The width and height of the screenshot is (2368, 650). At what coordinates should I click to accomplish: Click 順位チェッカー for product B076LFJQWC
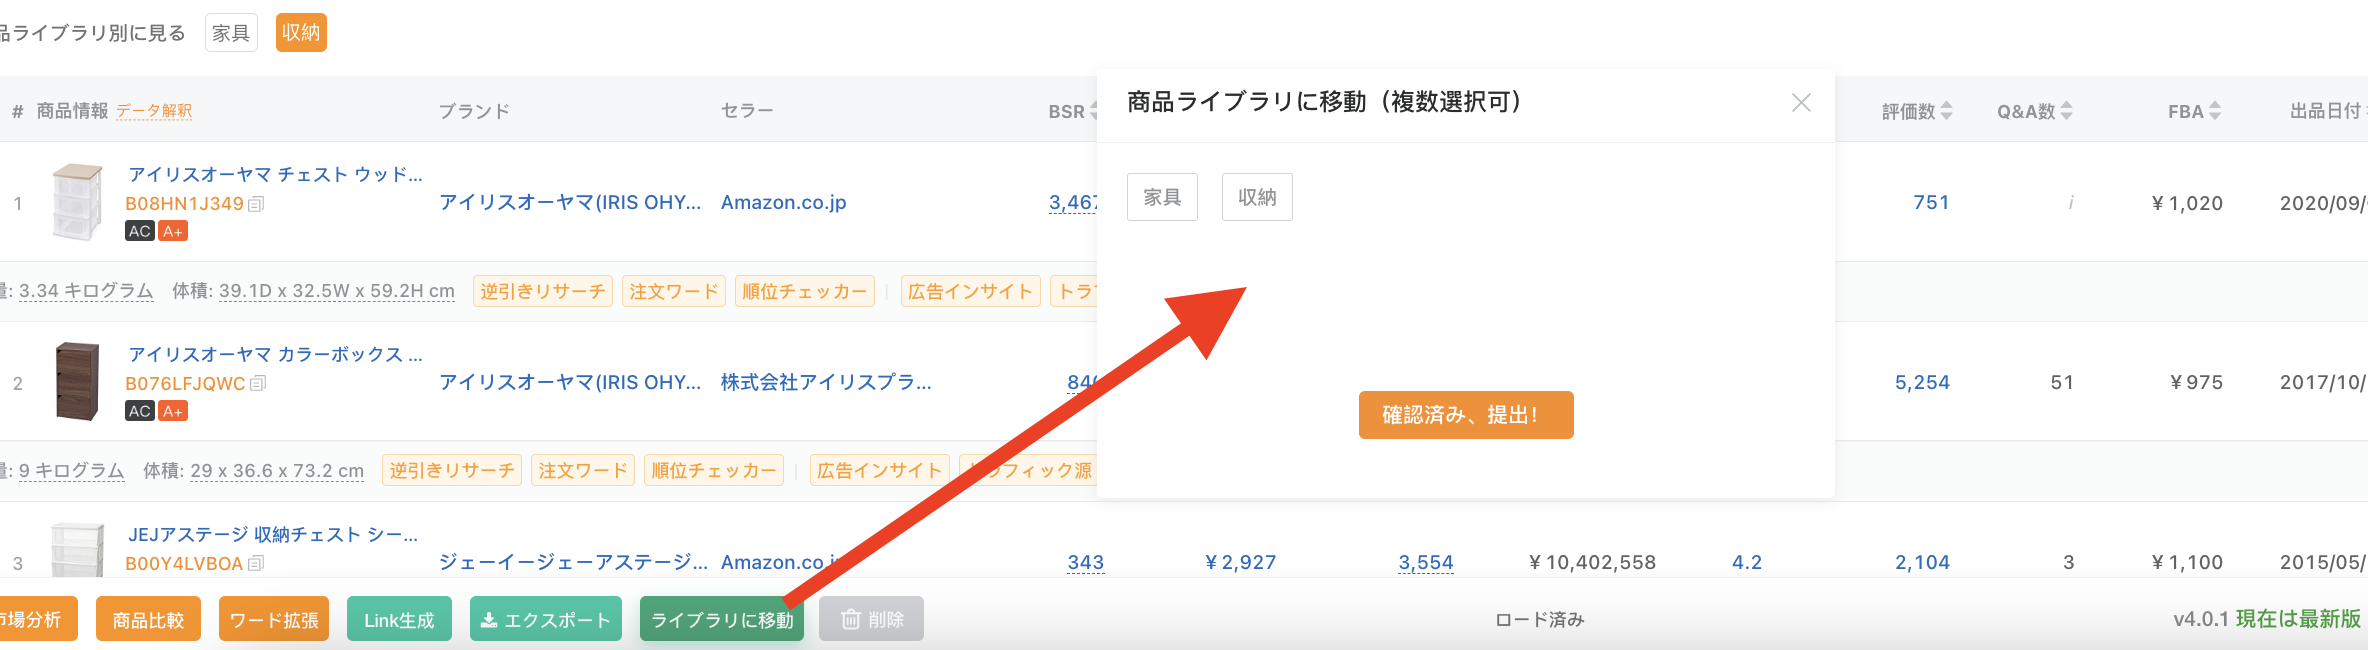click(714, 470)
